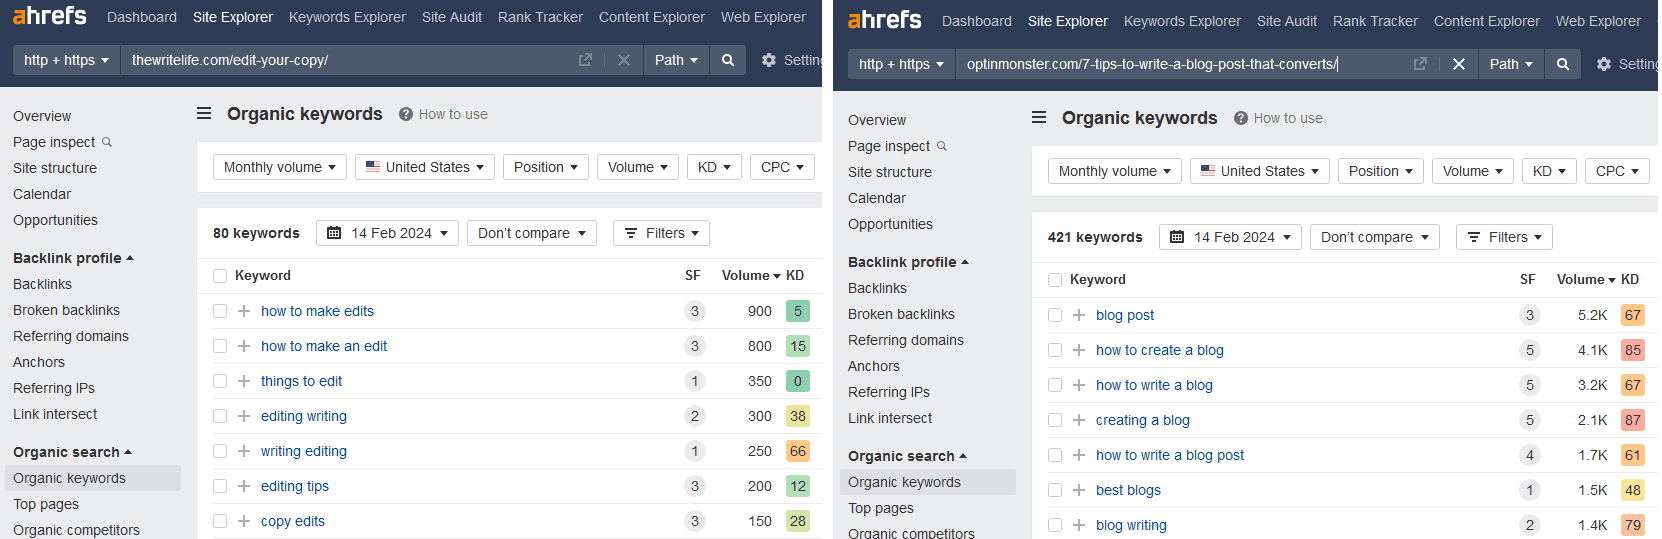The image size is (1662, 539).
Task: Open external link icon in thewritelife URL bar
Action: tap(585, 60)
